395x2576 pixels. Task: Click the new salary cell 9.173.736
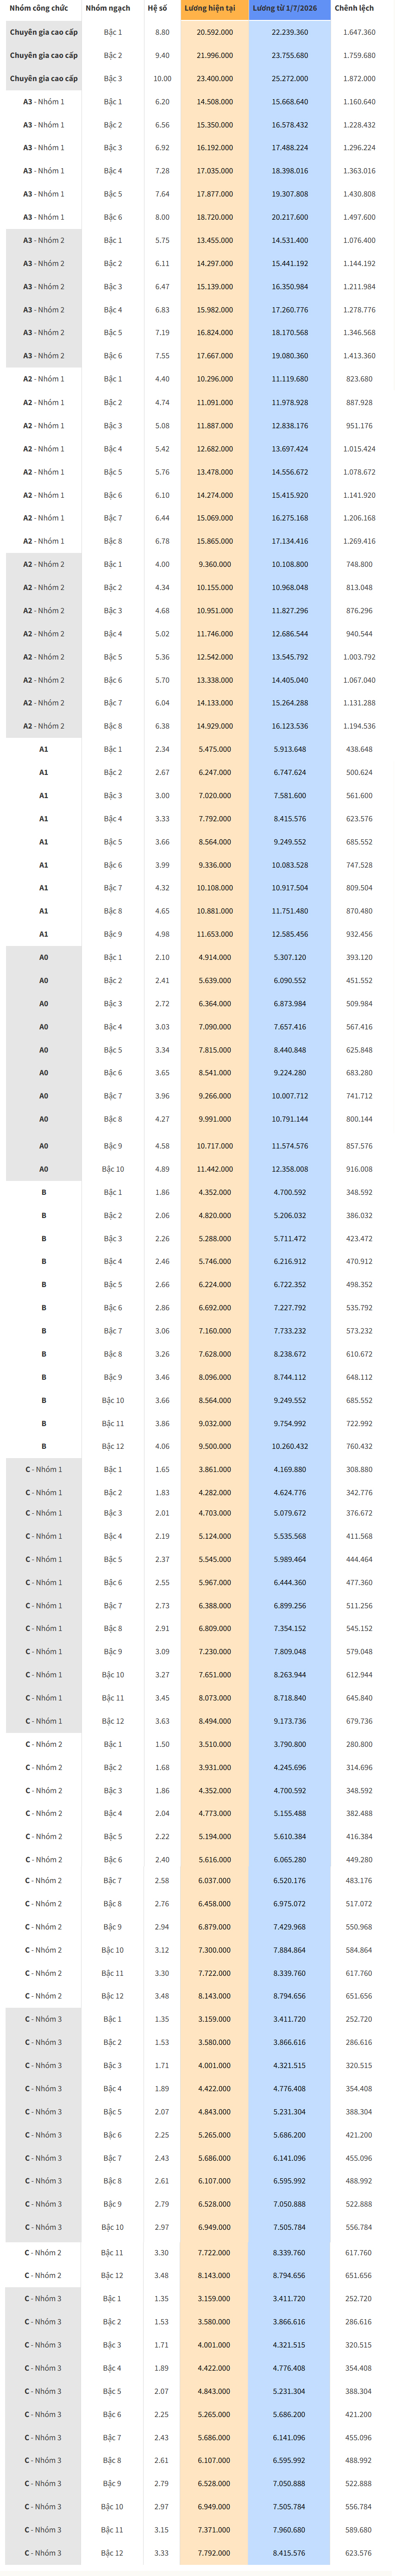[x=290, y=1721]
